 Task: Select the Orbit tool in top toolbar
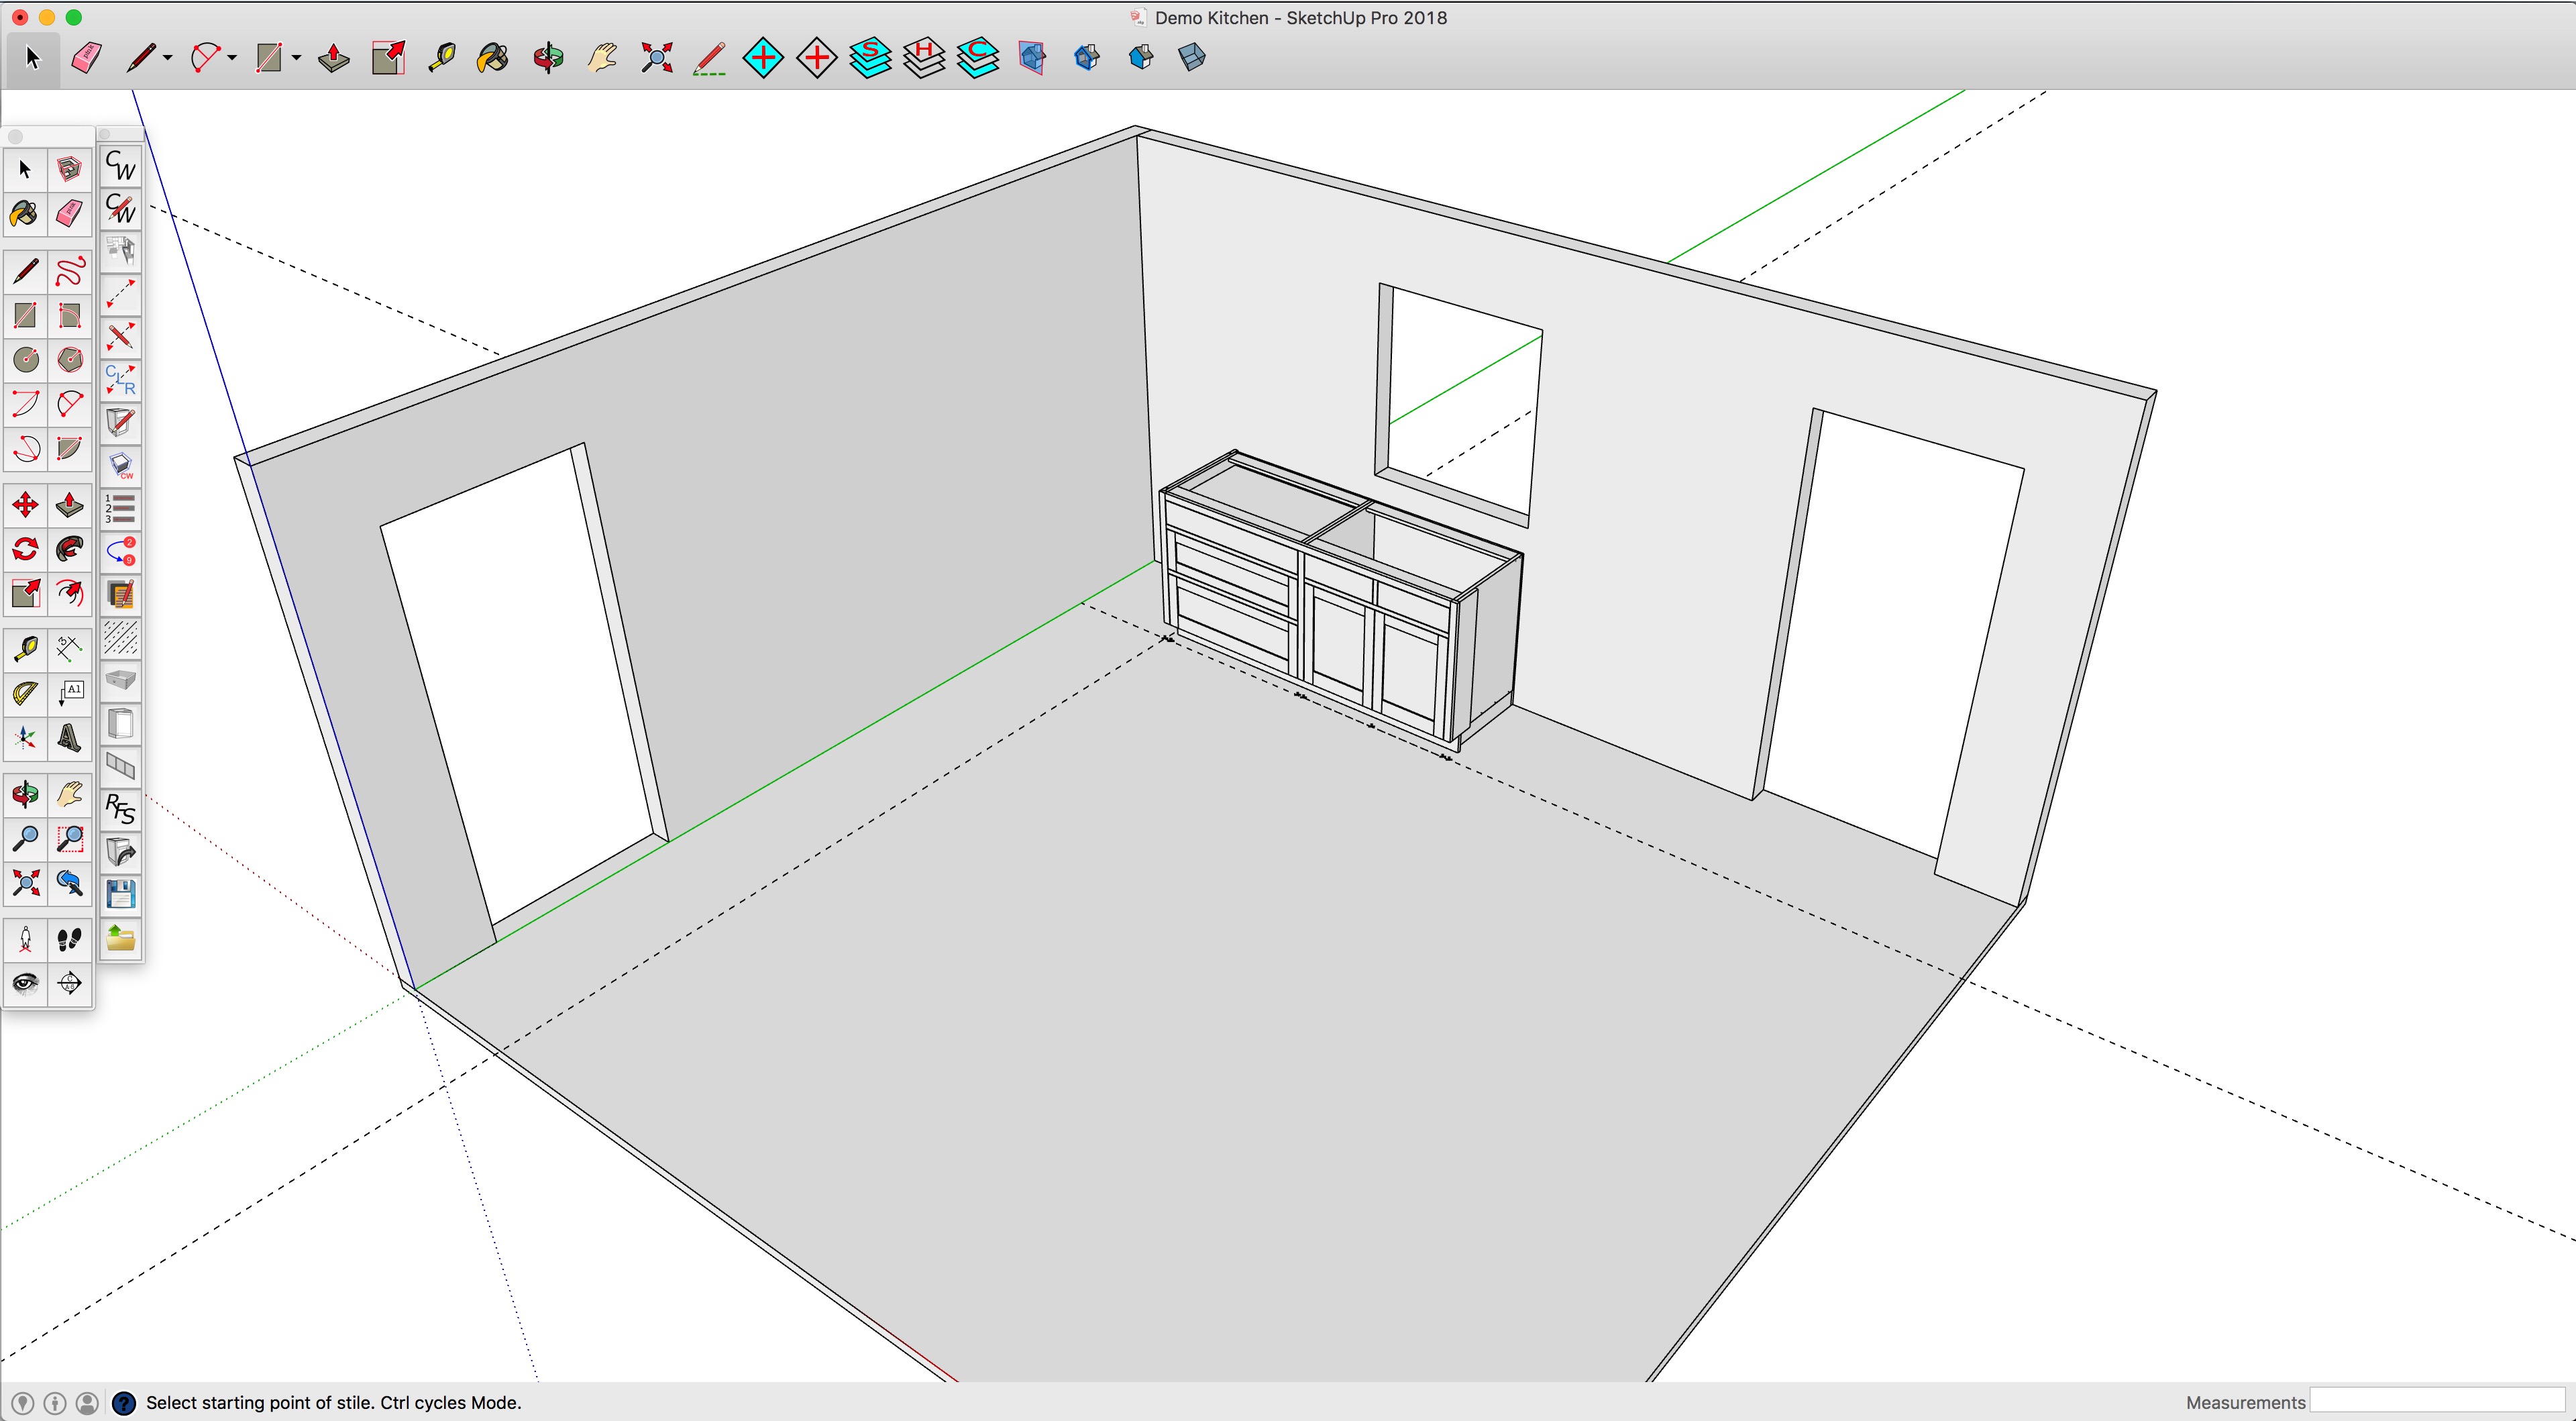pyautogui.click(x=548, y=58)
